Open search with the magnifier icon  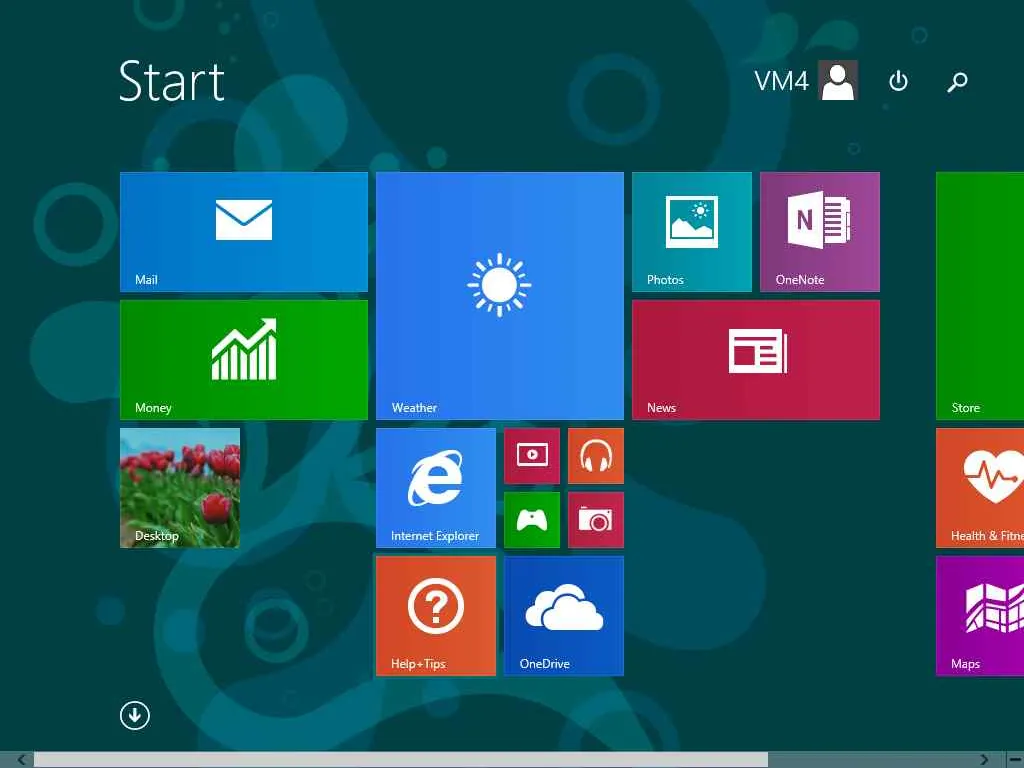(x=957, y=82)
